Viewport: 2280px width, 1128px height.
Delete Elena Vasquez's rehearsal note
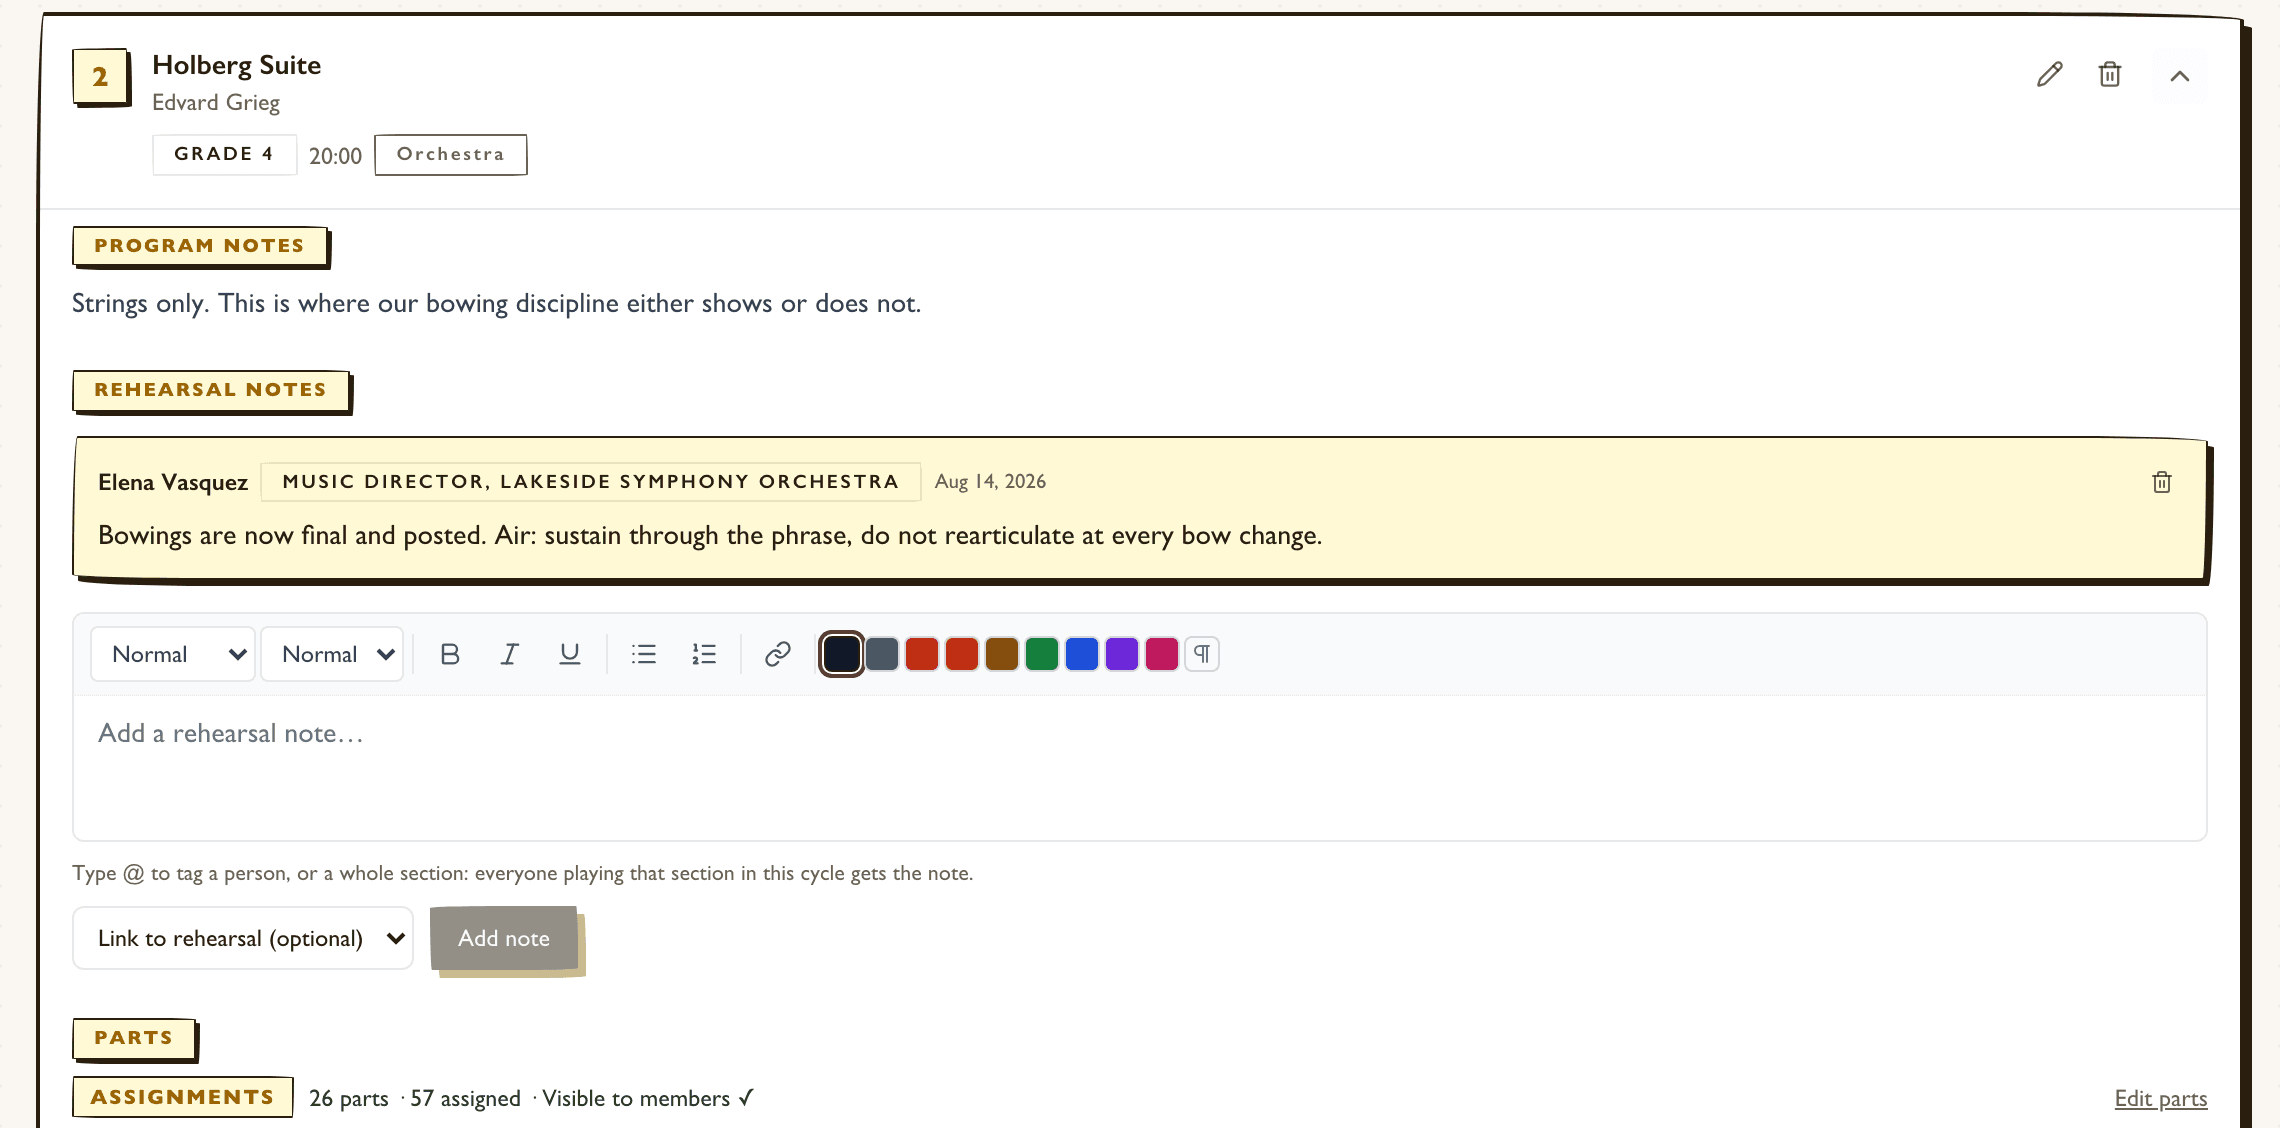point(2161,482)
